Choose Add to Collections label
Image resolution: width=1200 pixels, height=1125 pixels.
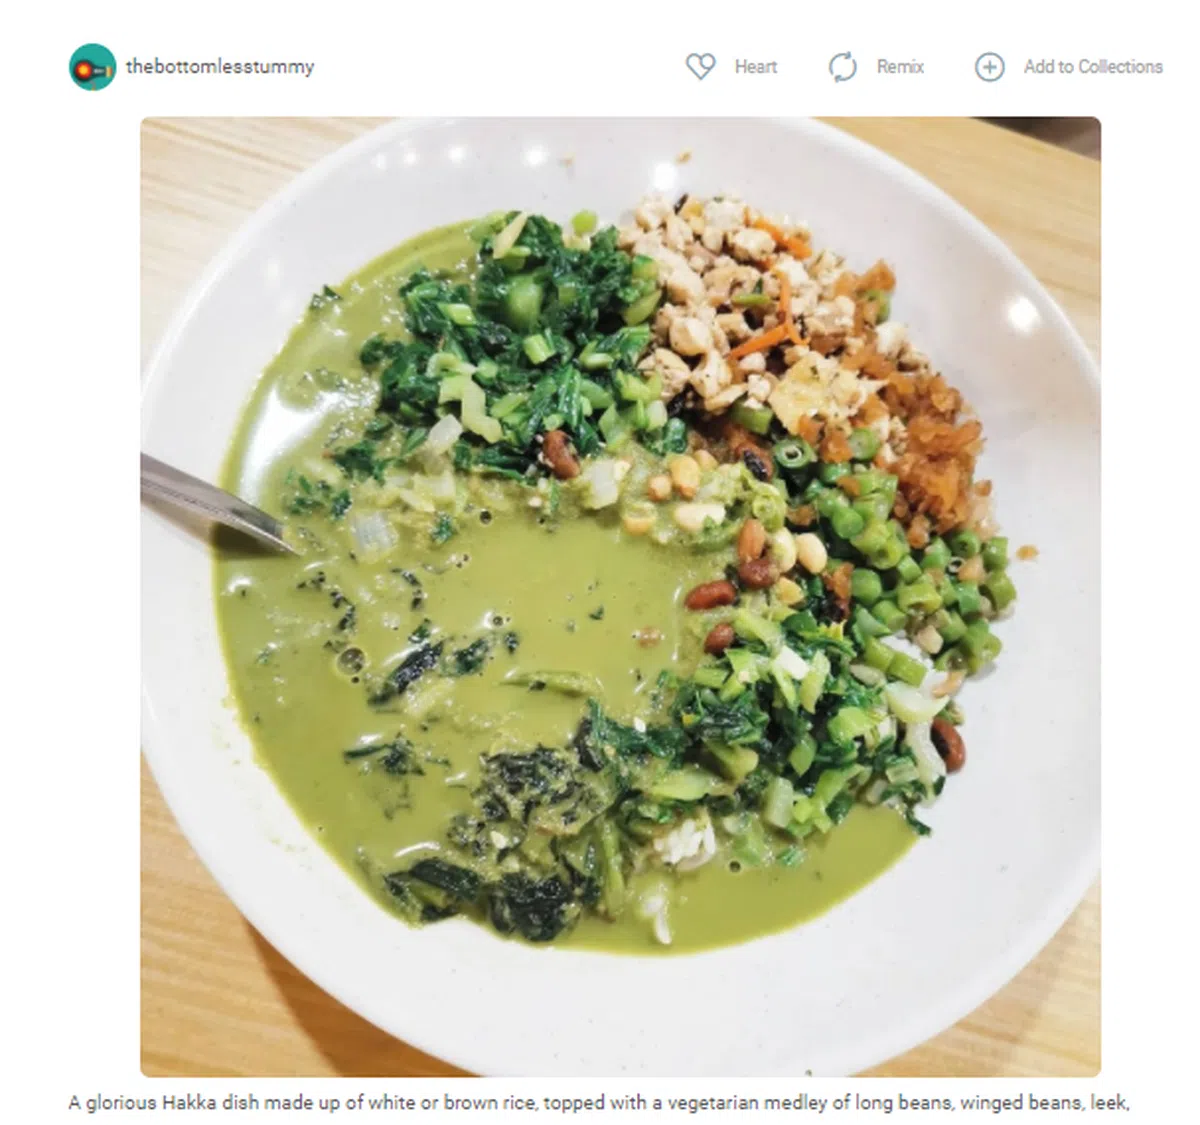pos(1093,67)
